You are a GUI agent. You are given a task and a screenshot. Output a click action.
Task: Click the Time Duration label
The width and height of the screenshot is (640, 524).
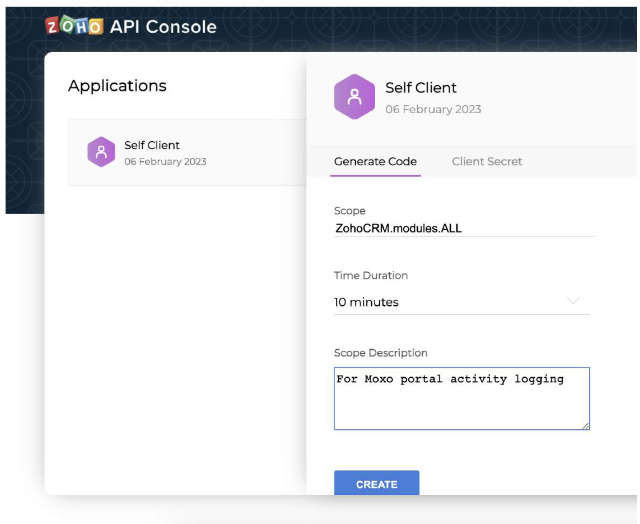click(371, 275)
